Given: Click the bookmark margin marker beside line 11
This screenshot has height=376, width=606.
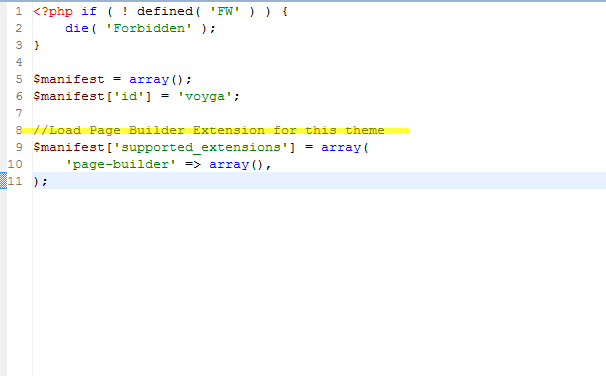Looking at the screenshot, I should 3,181.
